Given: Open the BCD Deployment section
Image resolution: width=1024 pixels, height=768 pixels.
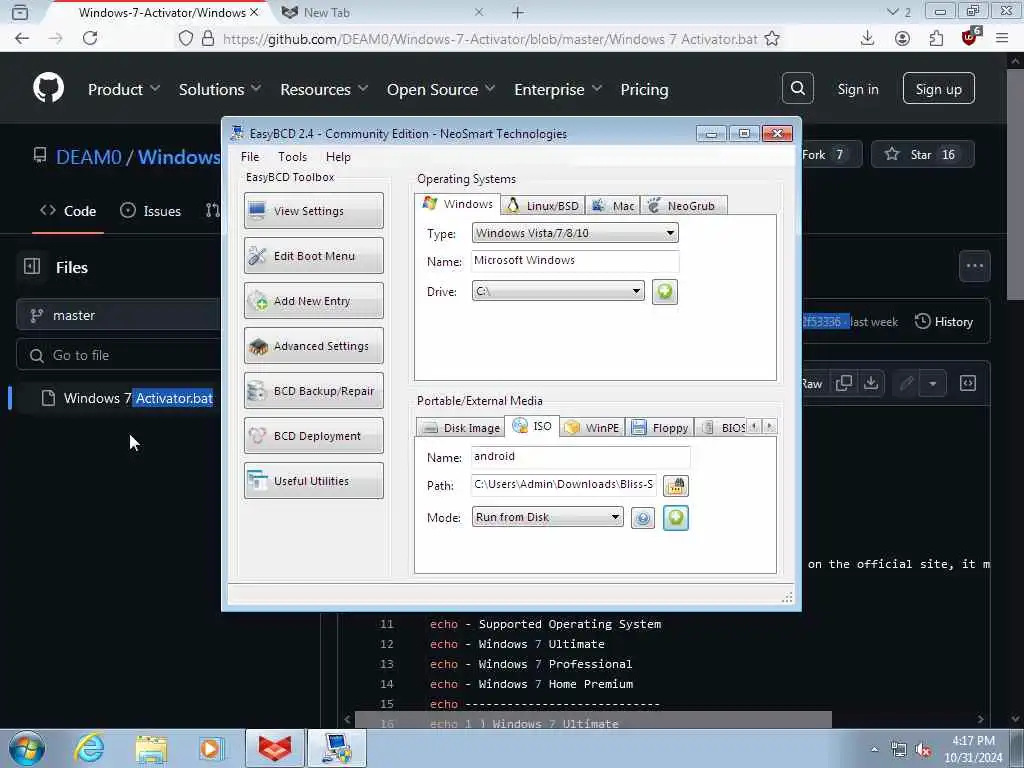Looking at the screenshot, I should pos(313,436).
